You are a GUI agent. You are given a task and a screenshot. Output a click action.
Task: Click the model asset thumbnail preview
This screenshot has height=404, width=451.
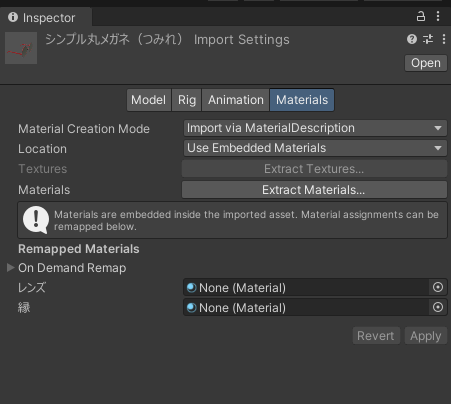[21, 48]
